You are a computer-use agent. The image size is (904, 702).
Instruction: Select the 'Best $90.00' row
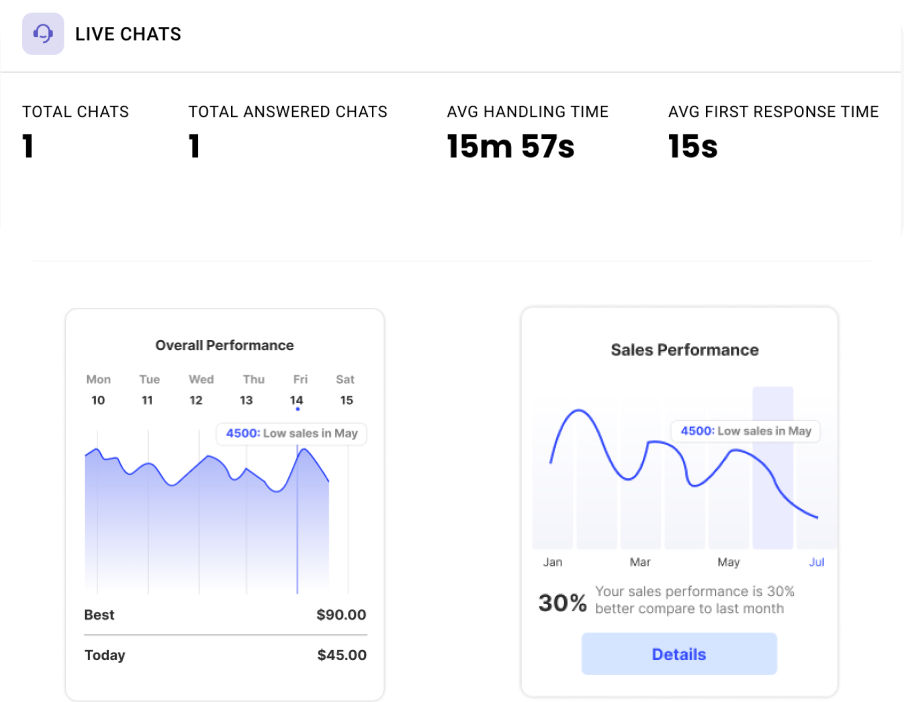225,615
